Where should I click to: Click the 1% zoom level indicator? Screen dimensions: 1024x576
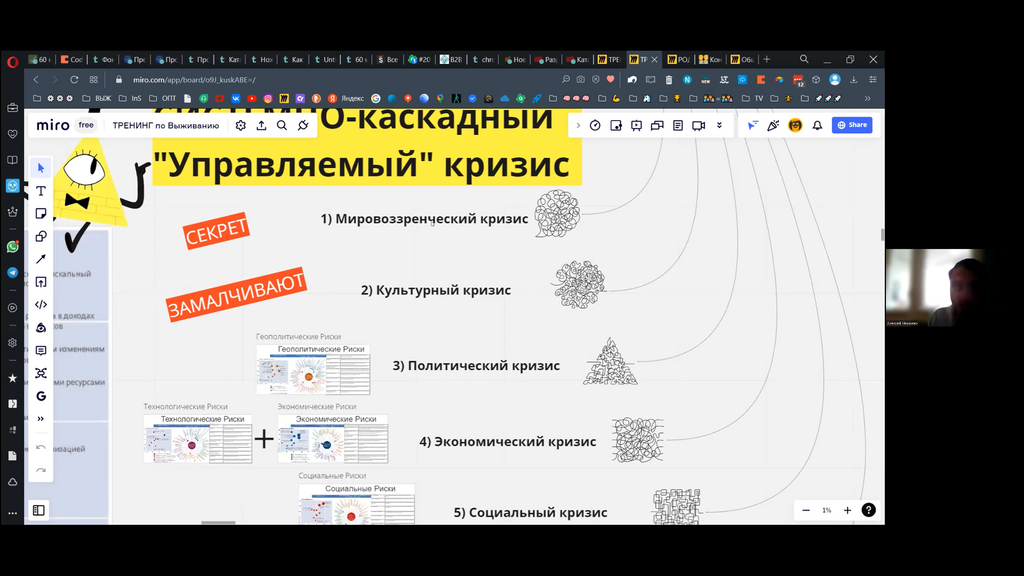coord(827,510)
